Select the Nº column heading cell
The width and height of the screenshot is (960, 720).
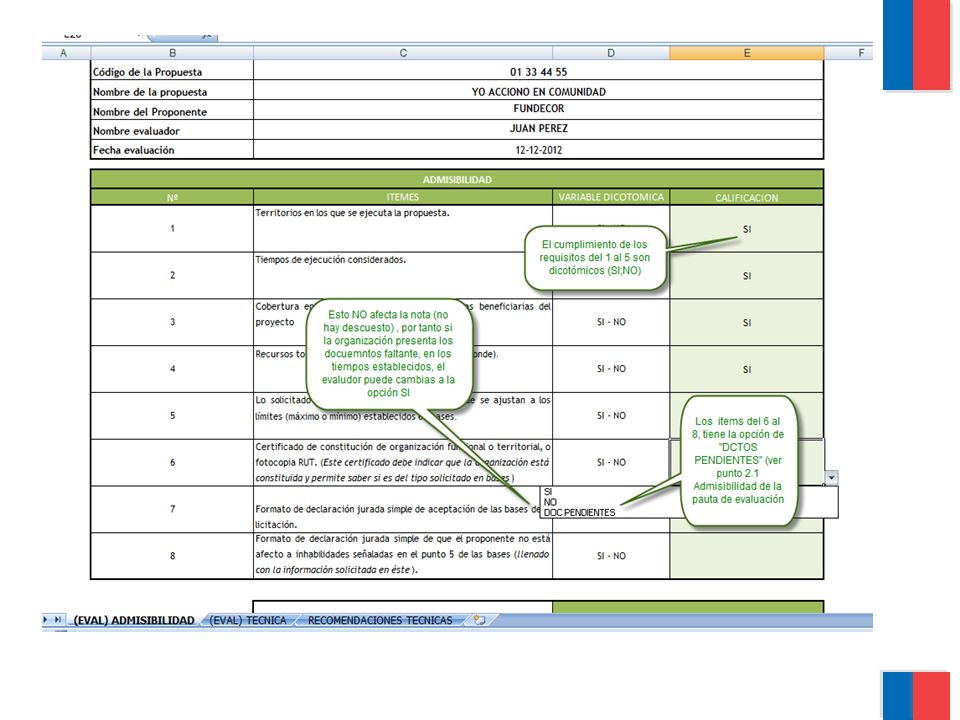coord(172,197)
